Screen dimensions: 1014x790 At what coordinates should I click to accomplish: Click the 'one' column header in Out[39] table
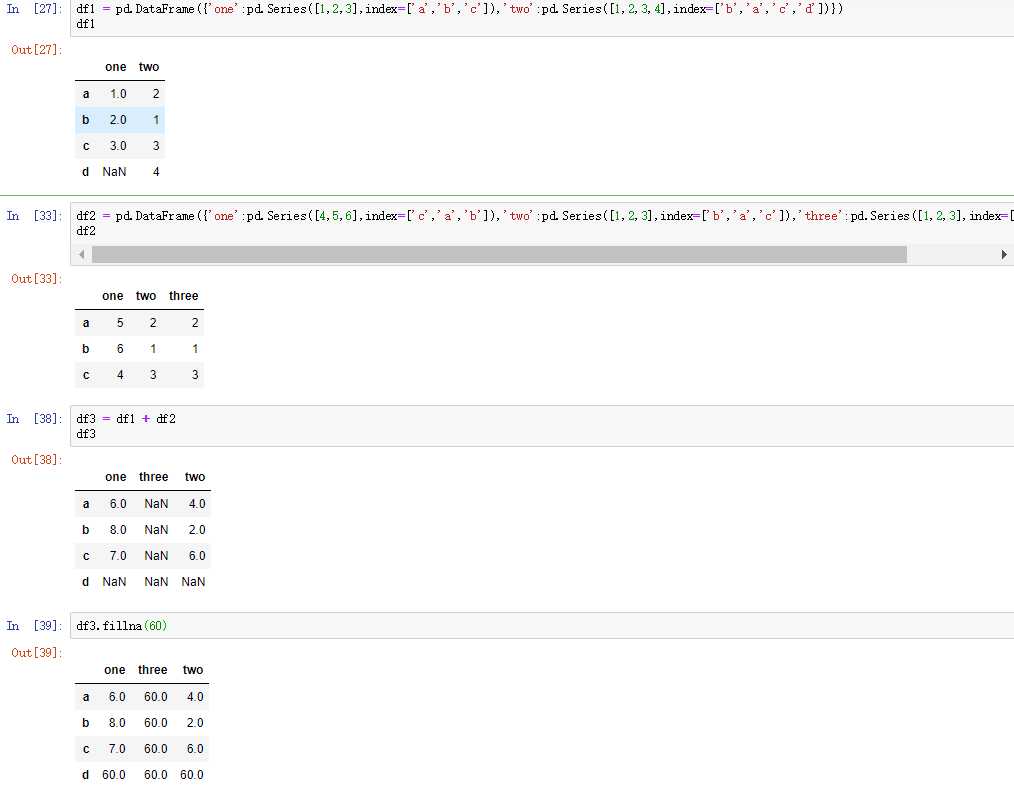[x=114, y=670]
